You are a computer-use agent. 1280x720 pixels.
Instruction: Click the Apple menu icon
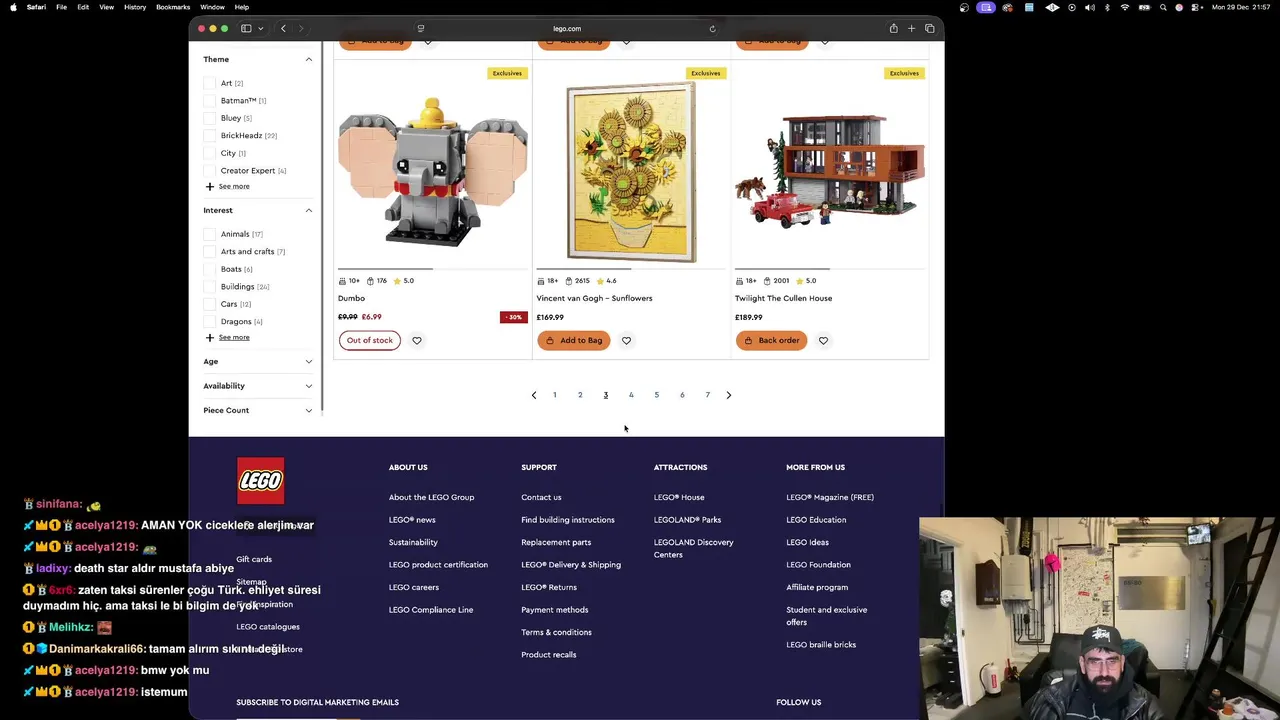13,7
